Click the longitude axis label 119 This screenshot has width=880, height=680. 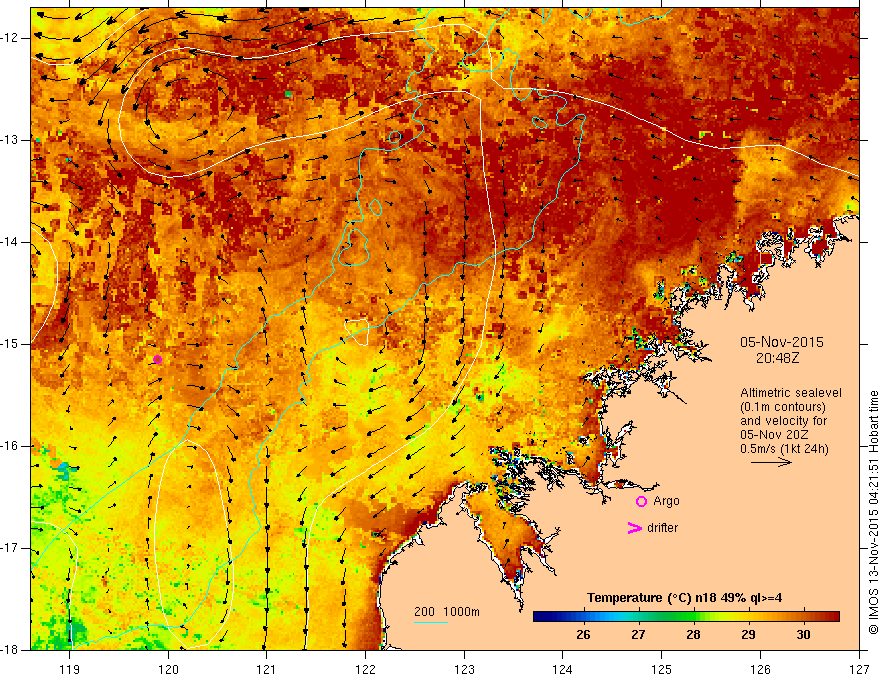click(x=70, y=669)
